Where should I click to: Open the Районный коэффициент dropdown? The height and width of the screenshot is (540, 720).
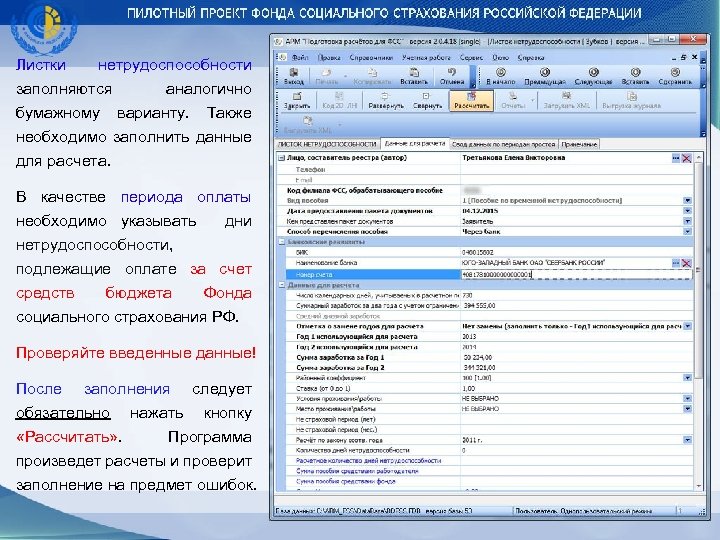tap(687, 378)
